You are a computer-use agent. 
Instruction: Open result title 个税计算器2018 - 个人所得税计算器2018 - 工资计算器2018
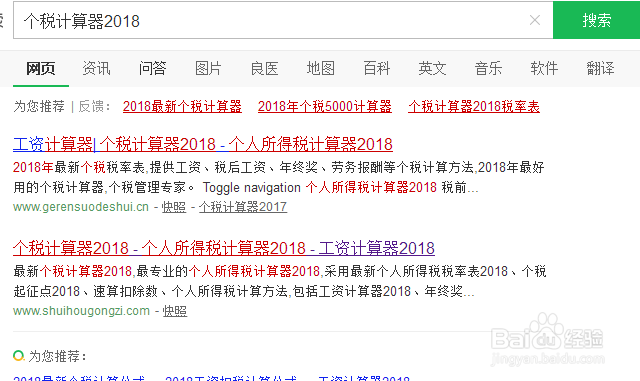pos(224,248)
